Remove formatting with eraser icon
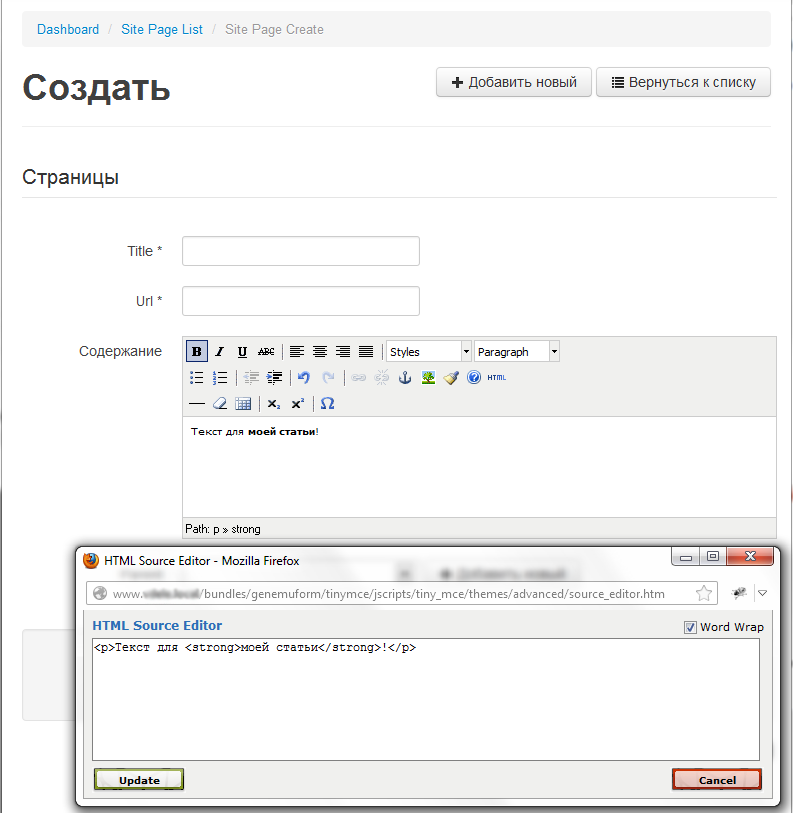Viewport: 793px width, 813px height. tap(219, 403)
